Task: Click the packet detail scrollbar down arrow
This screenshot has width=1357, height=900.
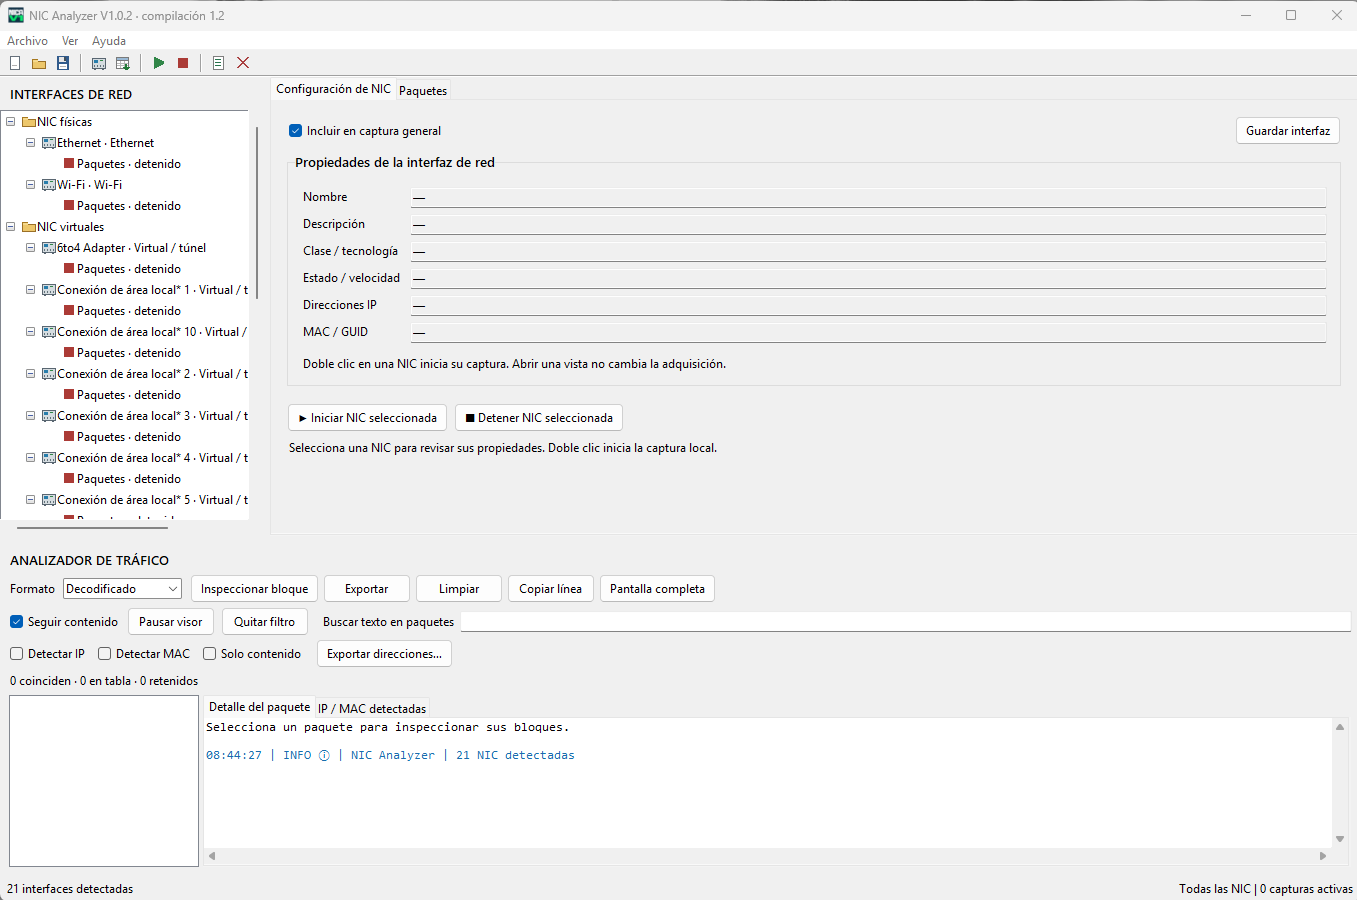Action: click(x=1340, y=839)
